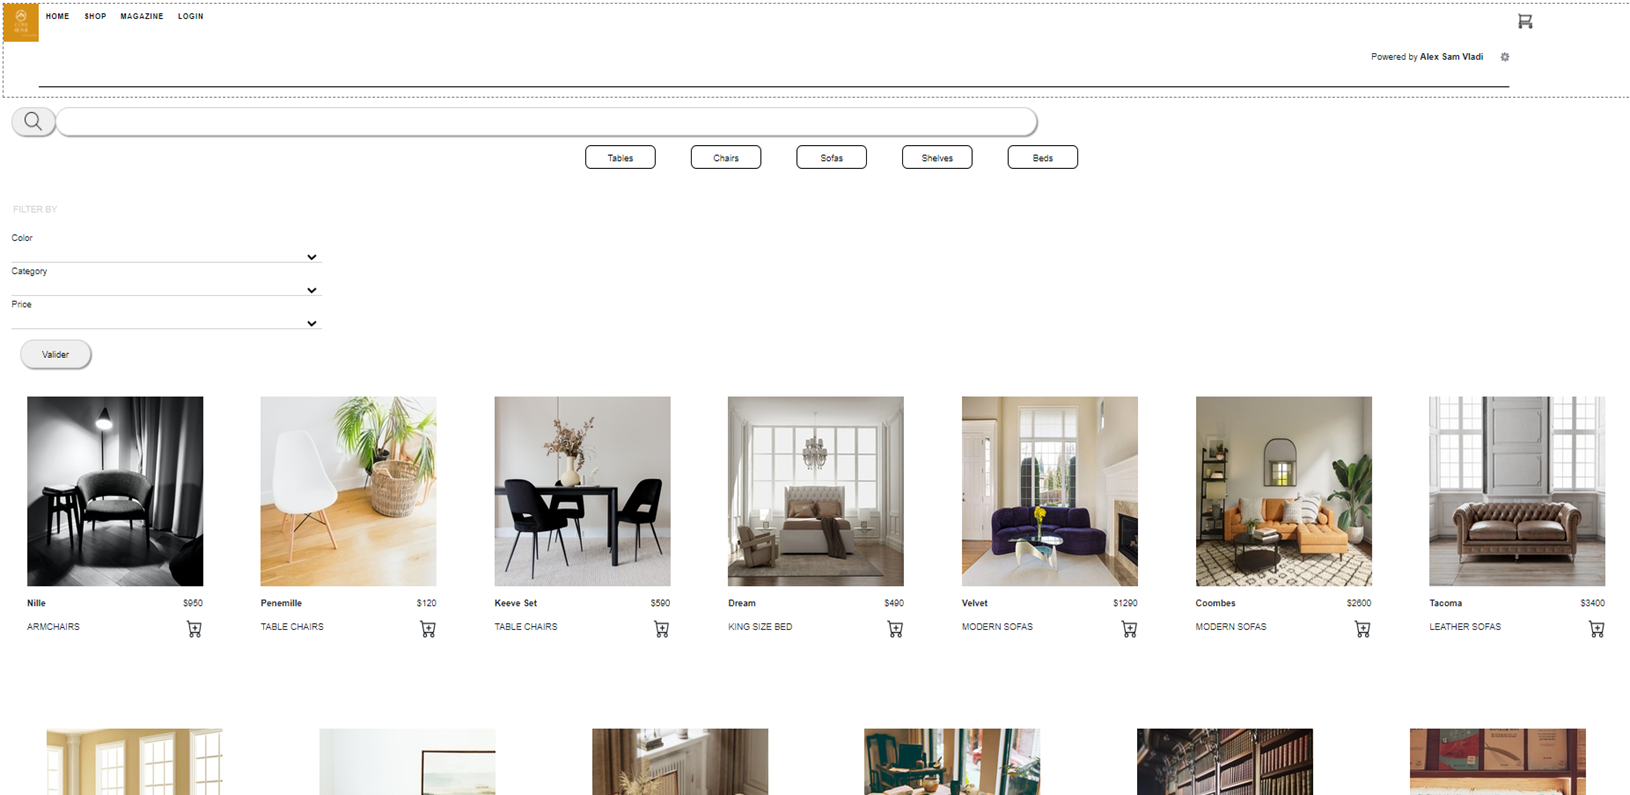The image size is (1630, 795).
Task: Click the Alex Sam Vladi credit
Action: tap(1452, 57)
